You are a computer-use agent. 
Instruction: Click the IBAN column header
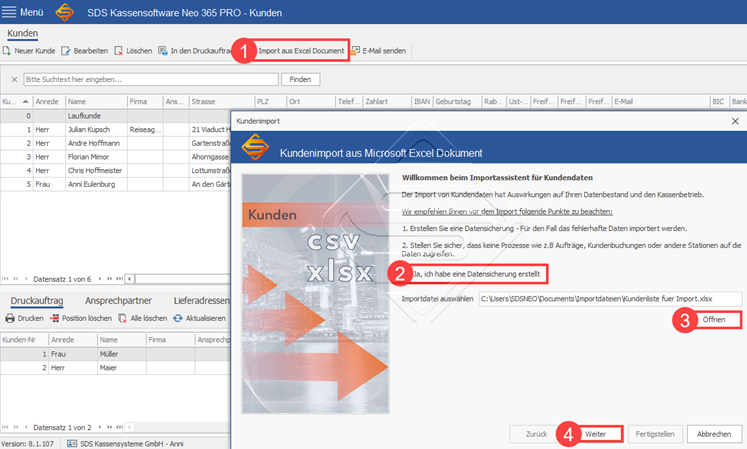(422, 102)
